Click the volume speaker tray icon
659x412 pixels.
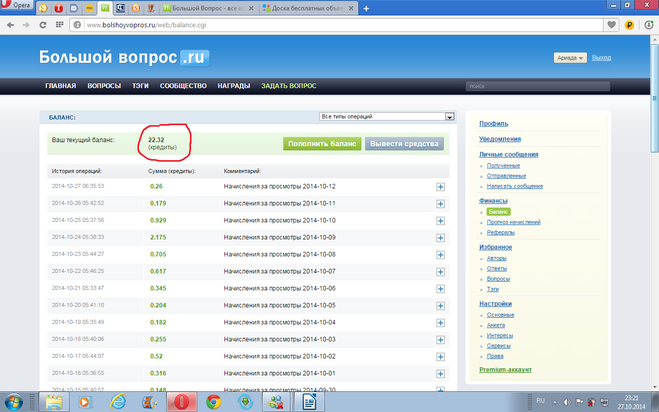coord(567,402)
